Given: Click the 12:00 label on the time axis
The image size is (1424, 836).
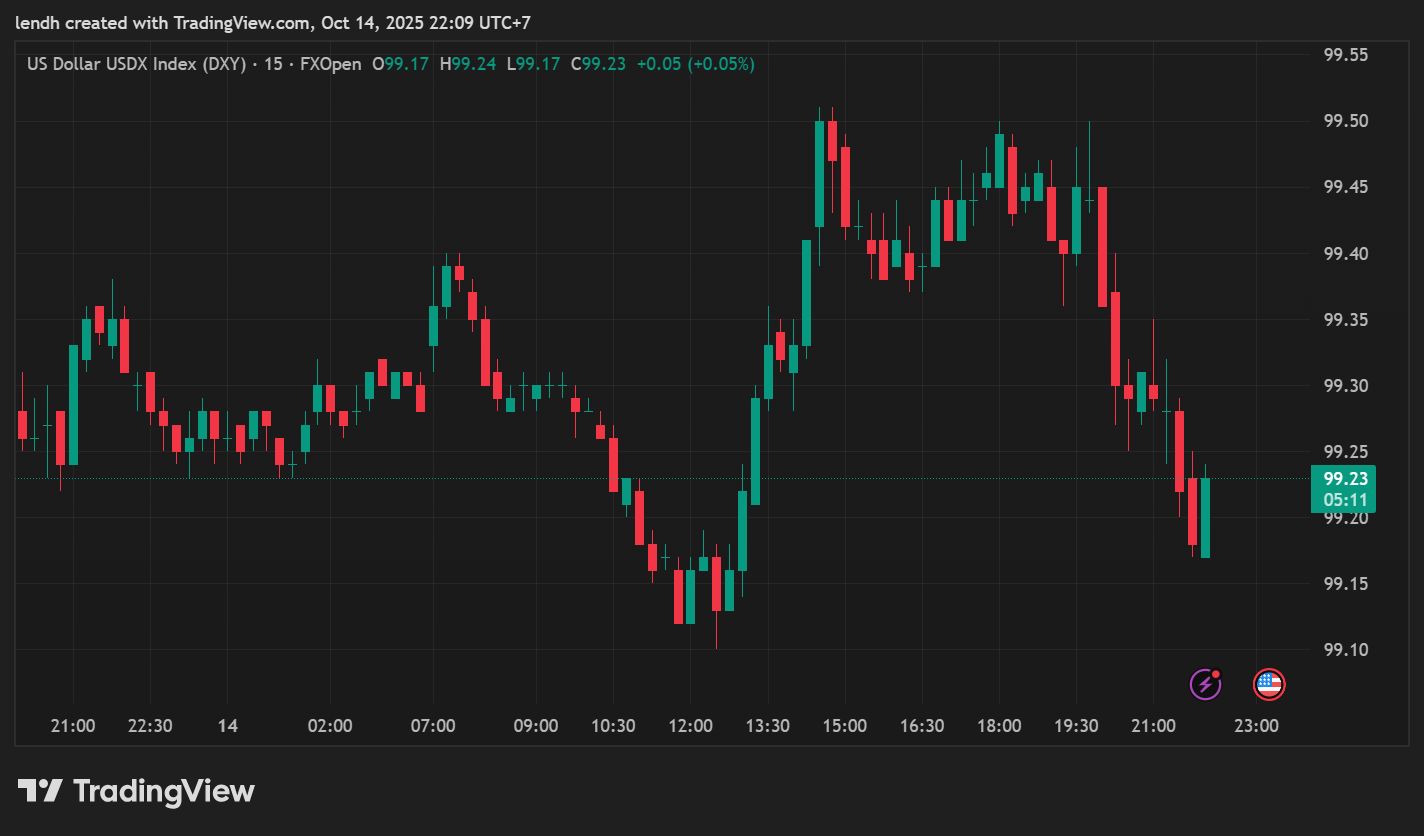Looking at the screenshot, I should point(690,726).
